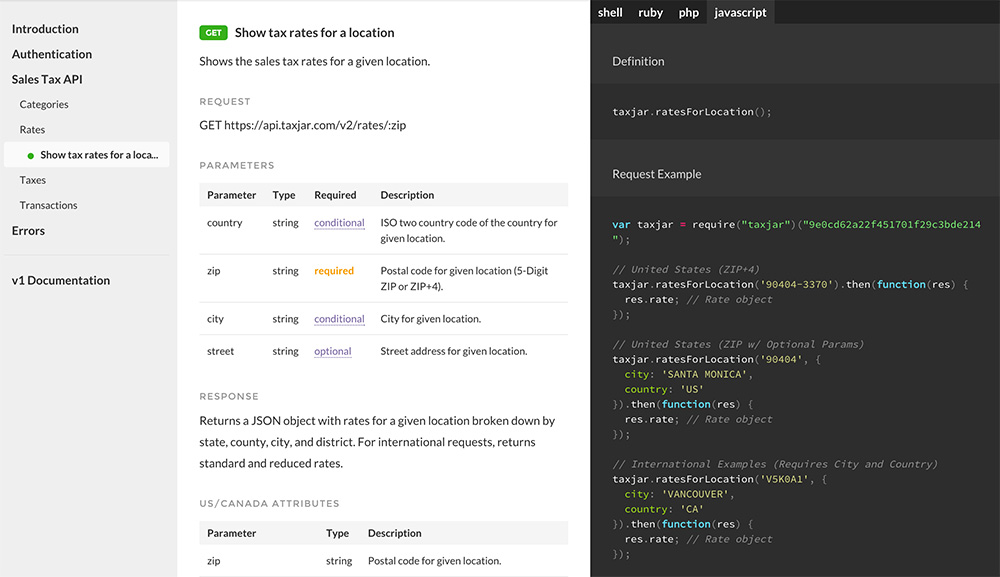The width and height of the screenshot is (1000, 577).
Task: Click the PARAMETERS section label
Action: tap(237, 165)
